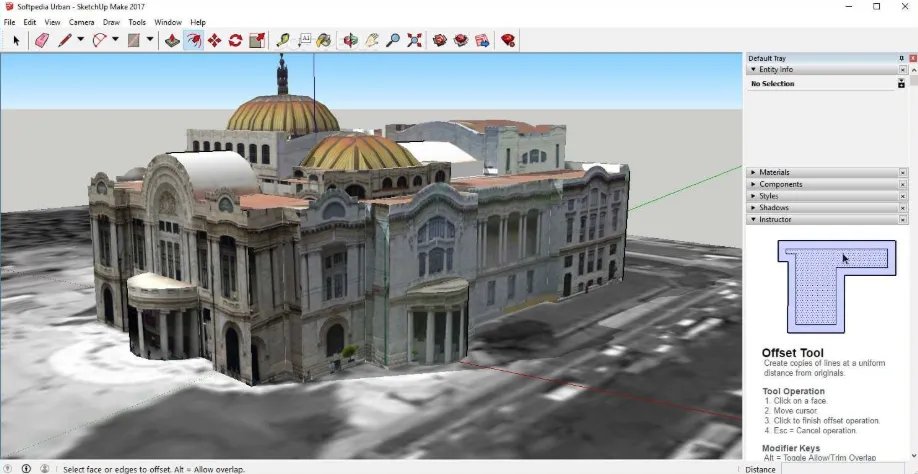The width and height of the screenshot is (918, 474).
Task: Open the Camera menu
Action: coord(81,22)
